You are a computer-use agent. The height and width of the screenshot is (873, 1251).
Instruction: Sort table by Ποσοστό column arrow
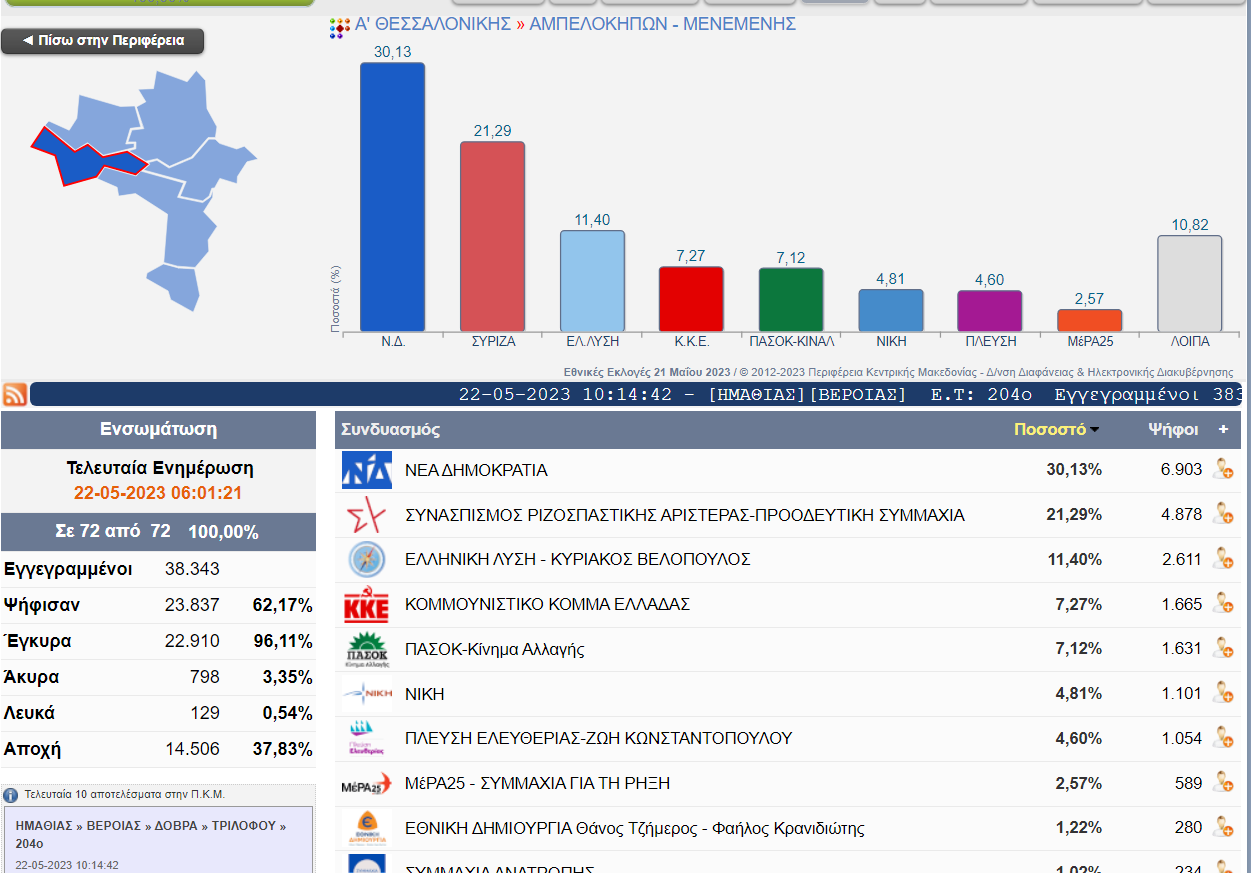1095,430
